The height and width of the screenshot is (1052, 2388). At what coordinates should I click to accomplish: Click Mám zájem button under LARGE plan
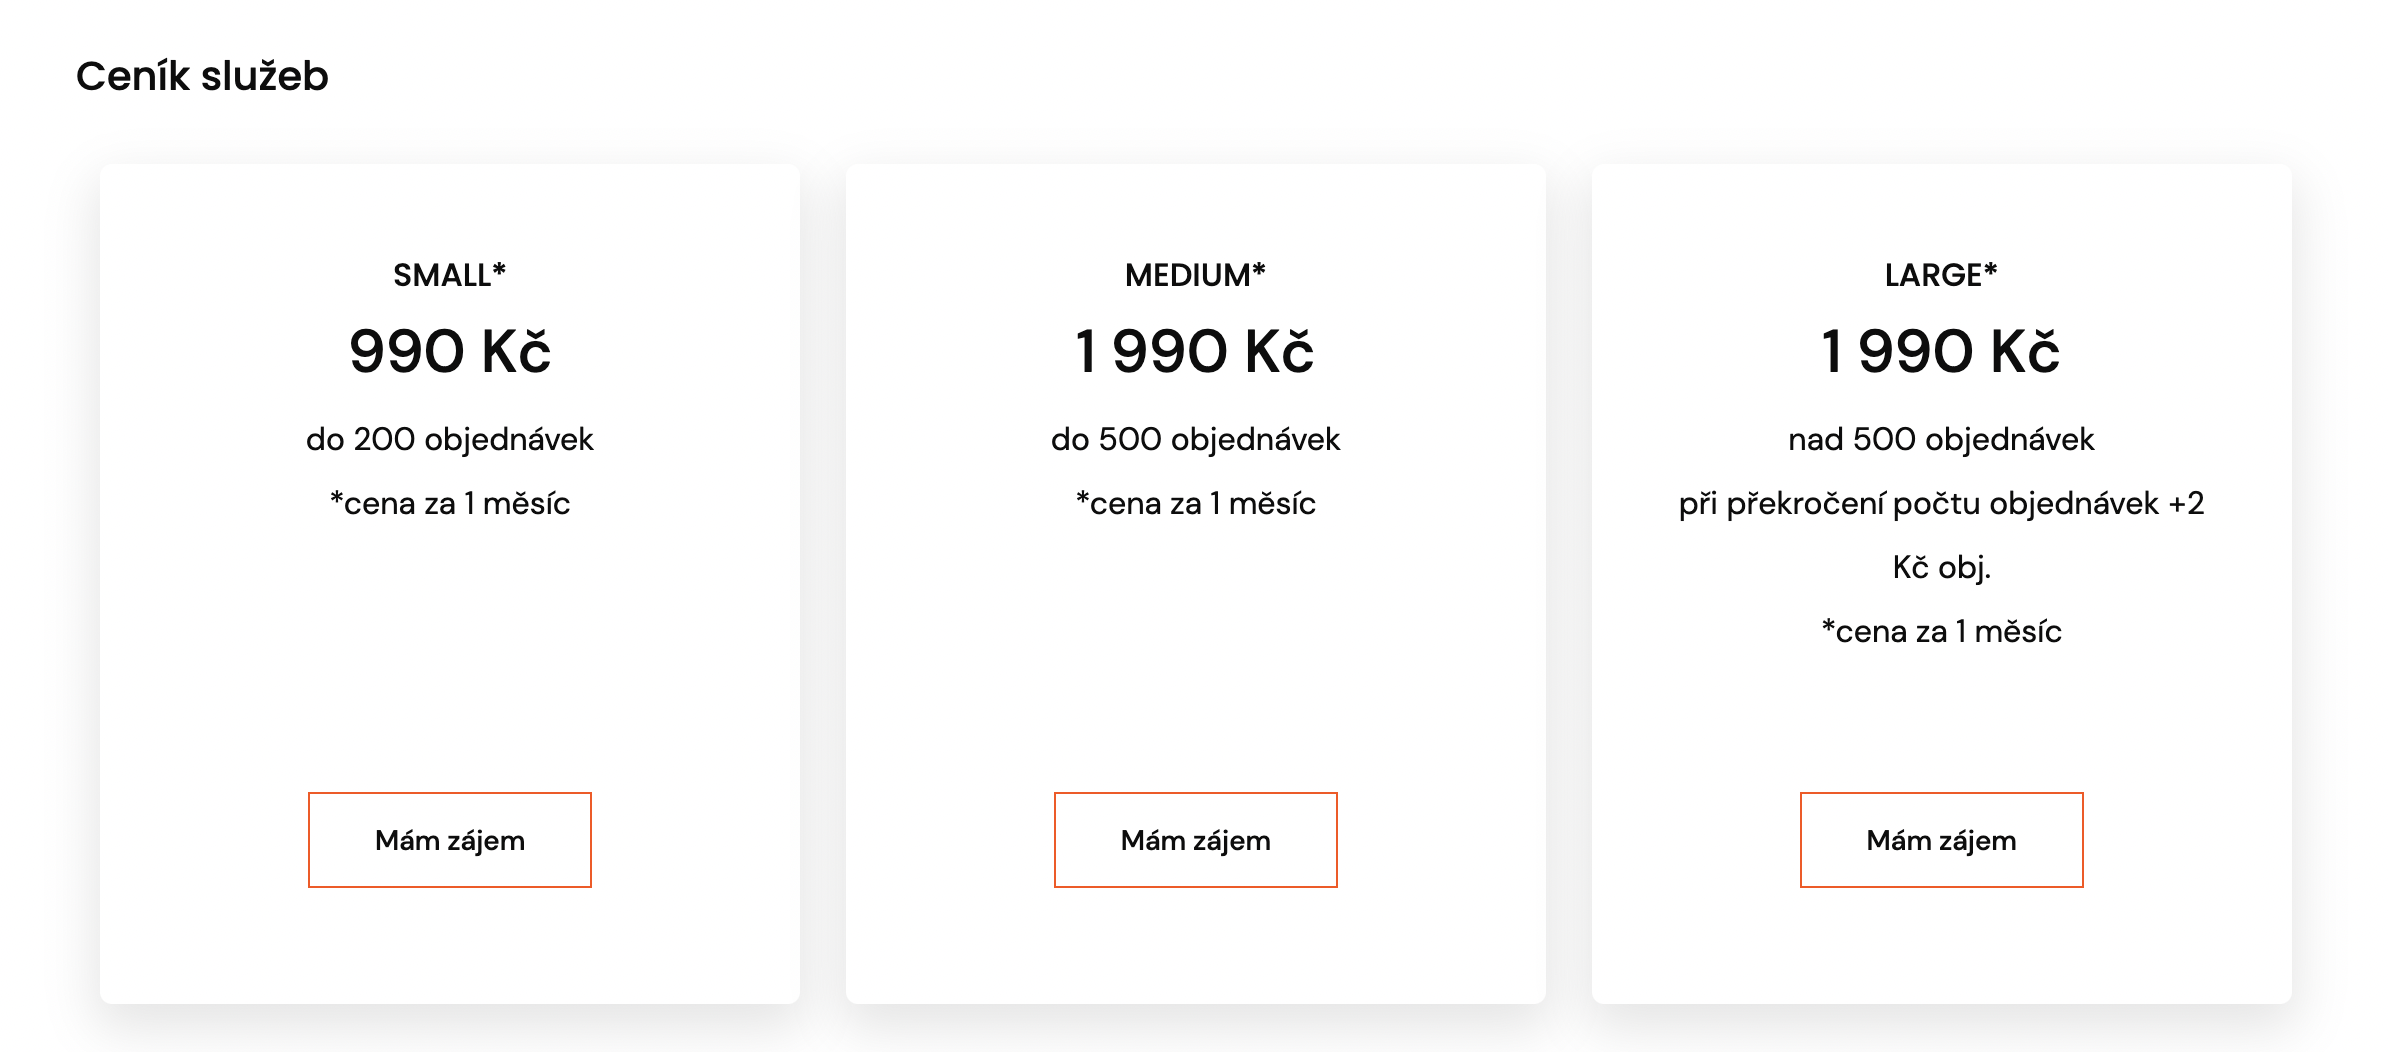(x=1942, y=840)
